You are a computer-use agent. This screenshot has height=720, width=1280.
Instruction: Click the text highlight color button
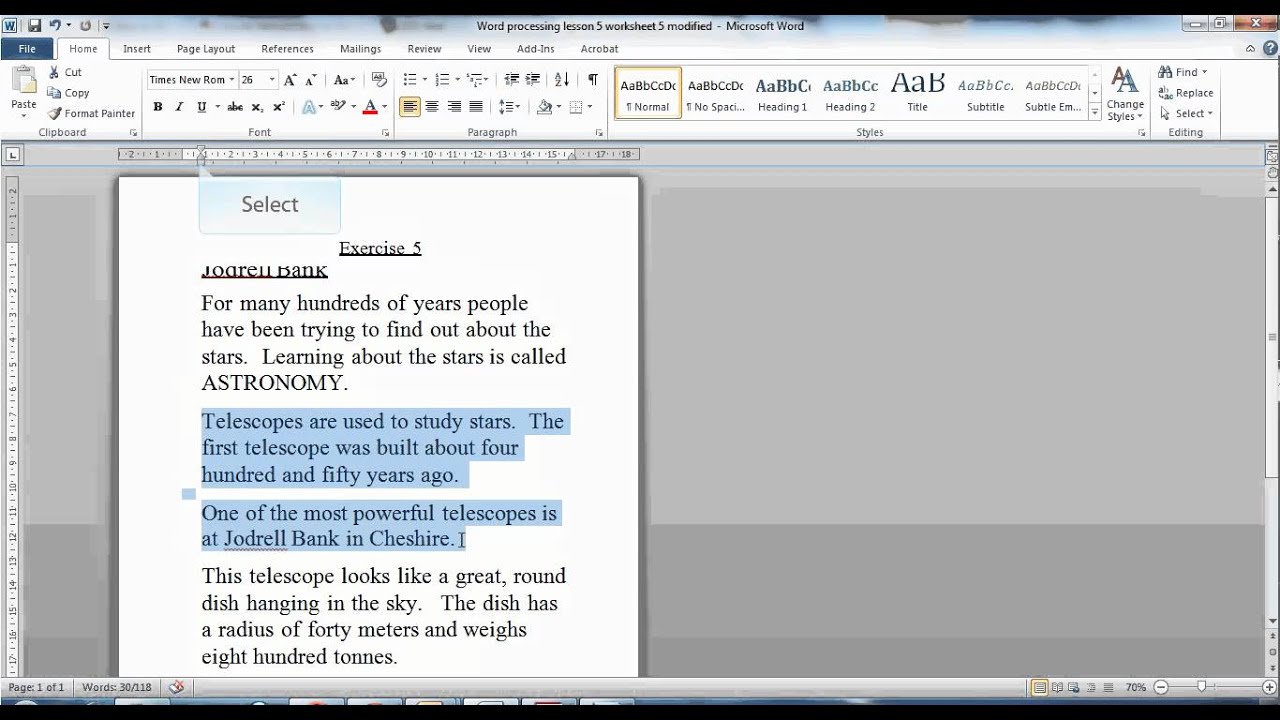[x=338, y=107]
